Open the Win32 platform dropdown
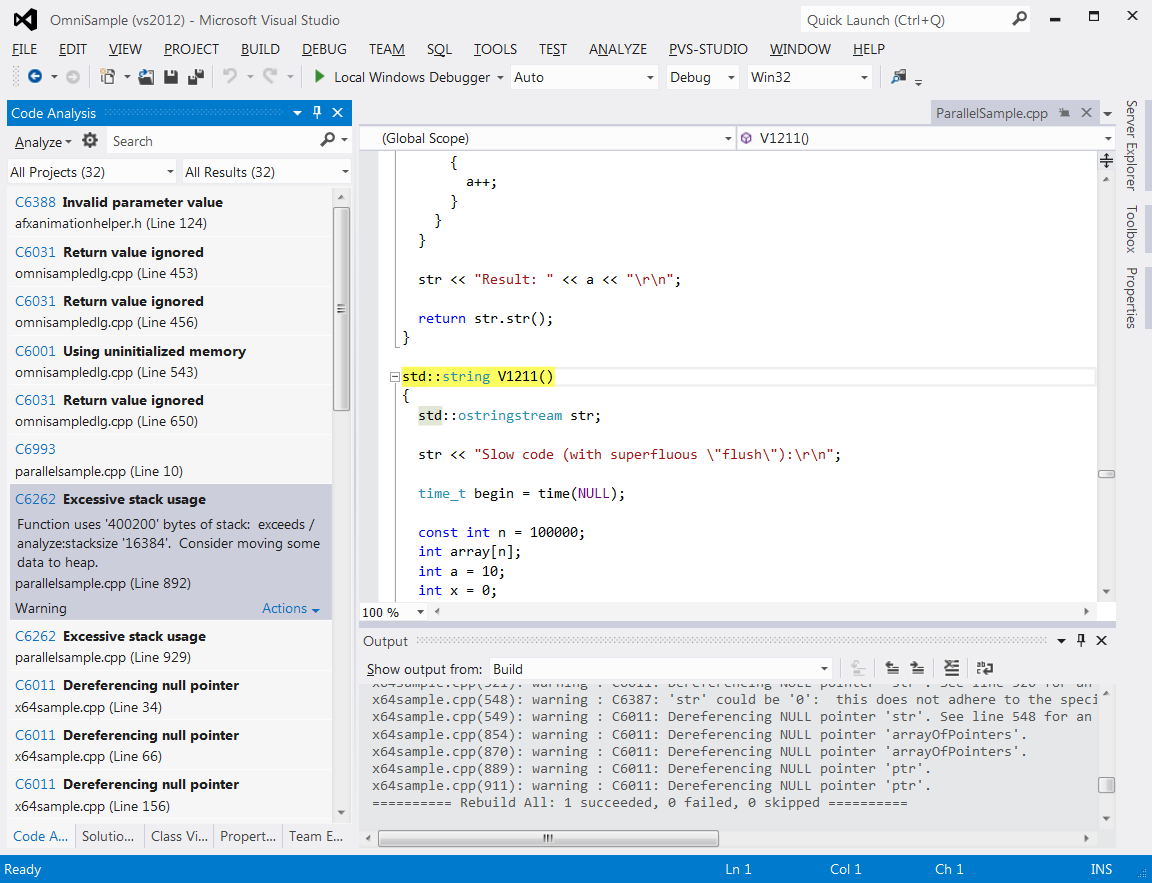The width and height of the screenshot is (1152, 883). point(810,77)
